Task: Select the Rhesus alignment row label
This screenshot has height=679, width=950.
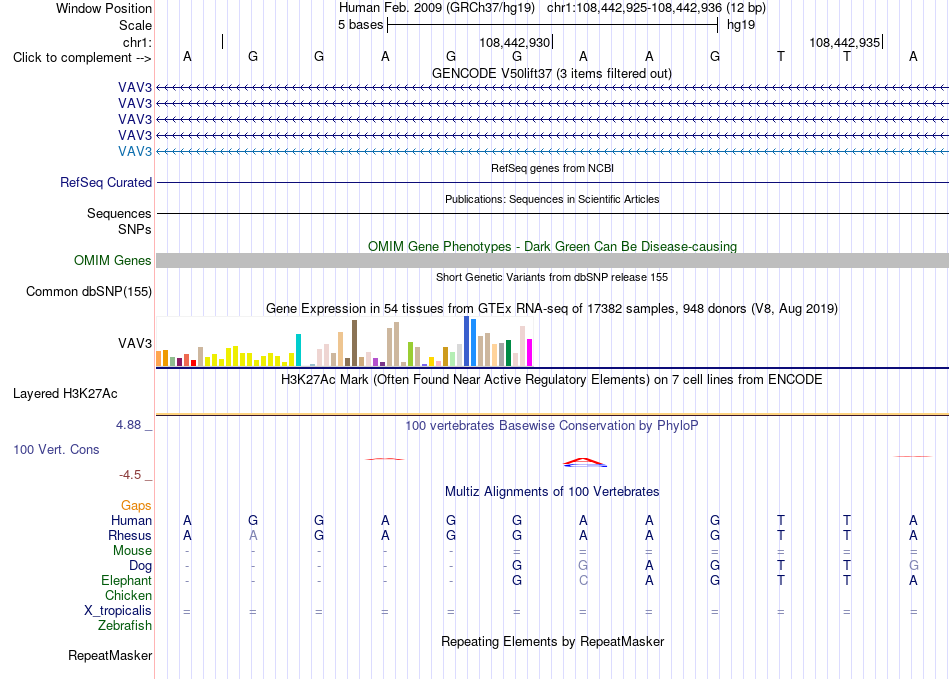Action: tap(130, 535)
